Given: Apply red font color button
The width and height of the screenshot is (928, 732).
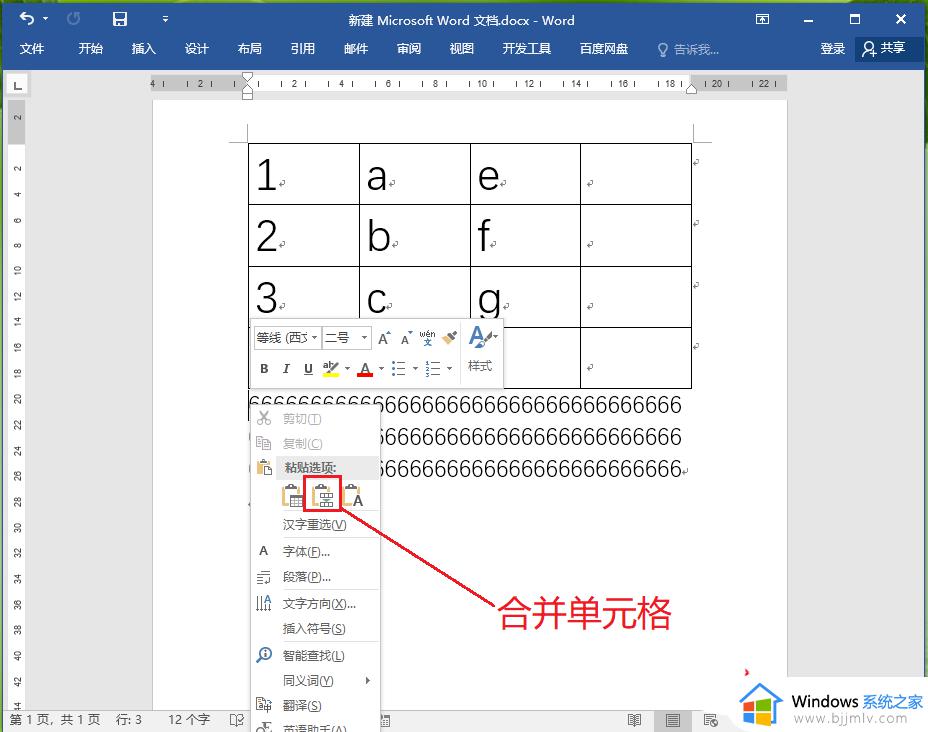Looking at the screenshot, I should click(x=365, y=369).
